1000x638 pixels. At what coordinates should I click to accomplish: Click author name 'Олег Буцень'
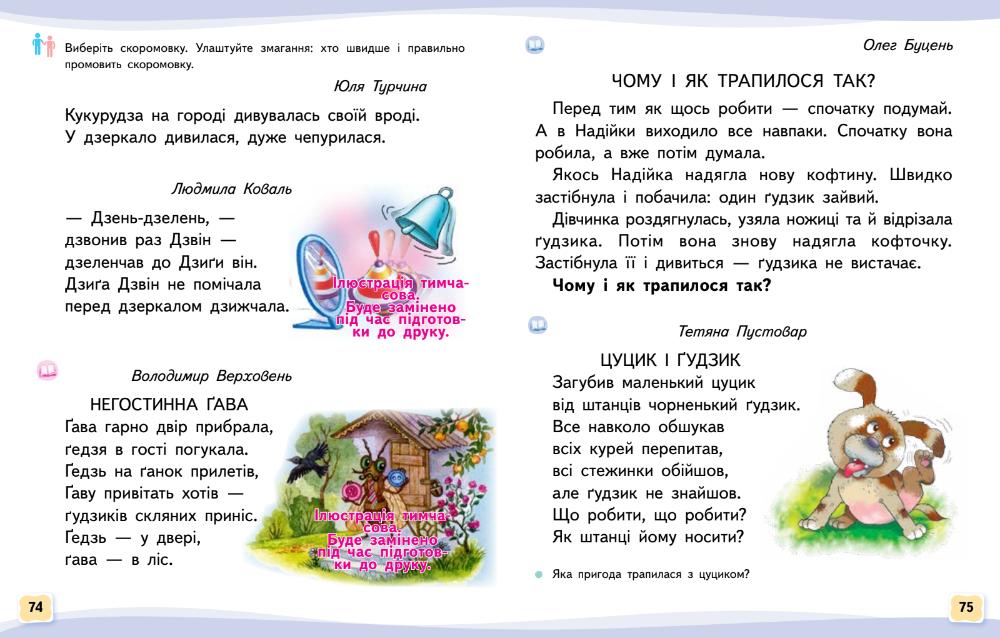point(908,45)
